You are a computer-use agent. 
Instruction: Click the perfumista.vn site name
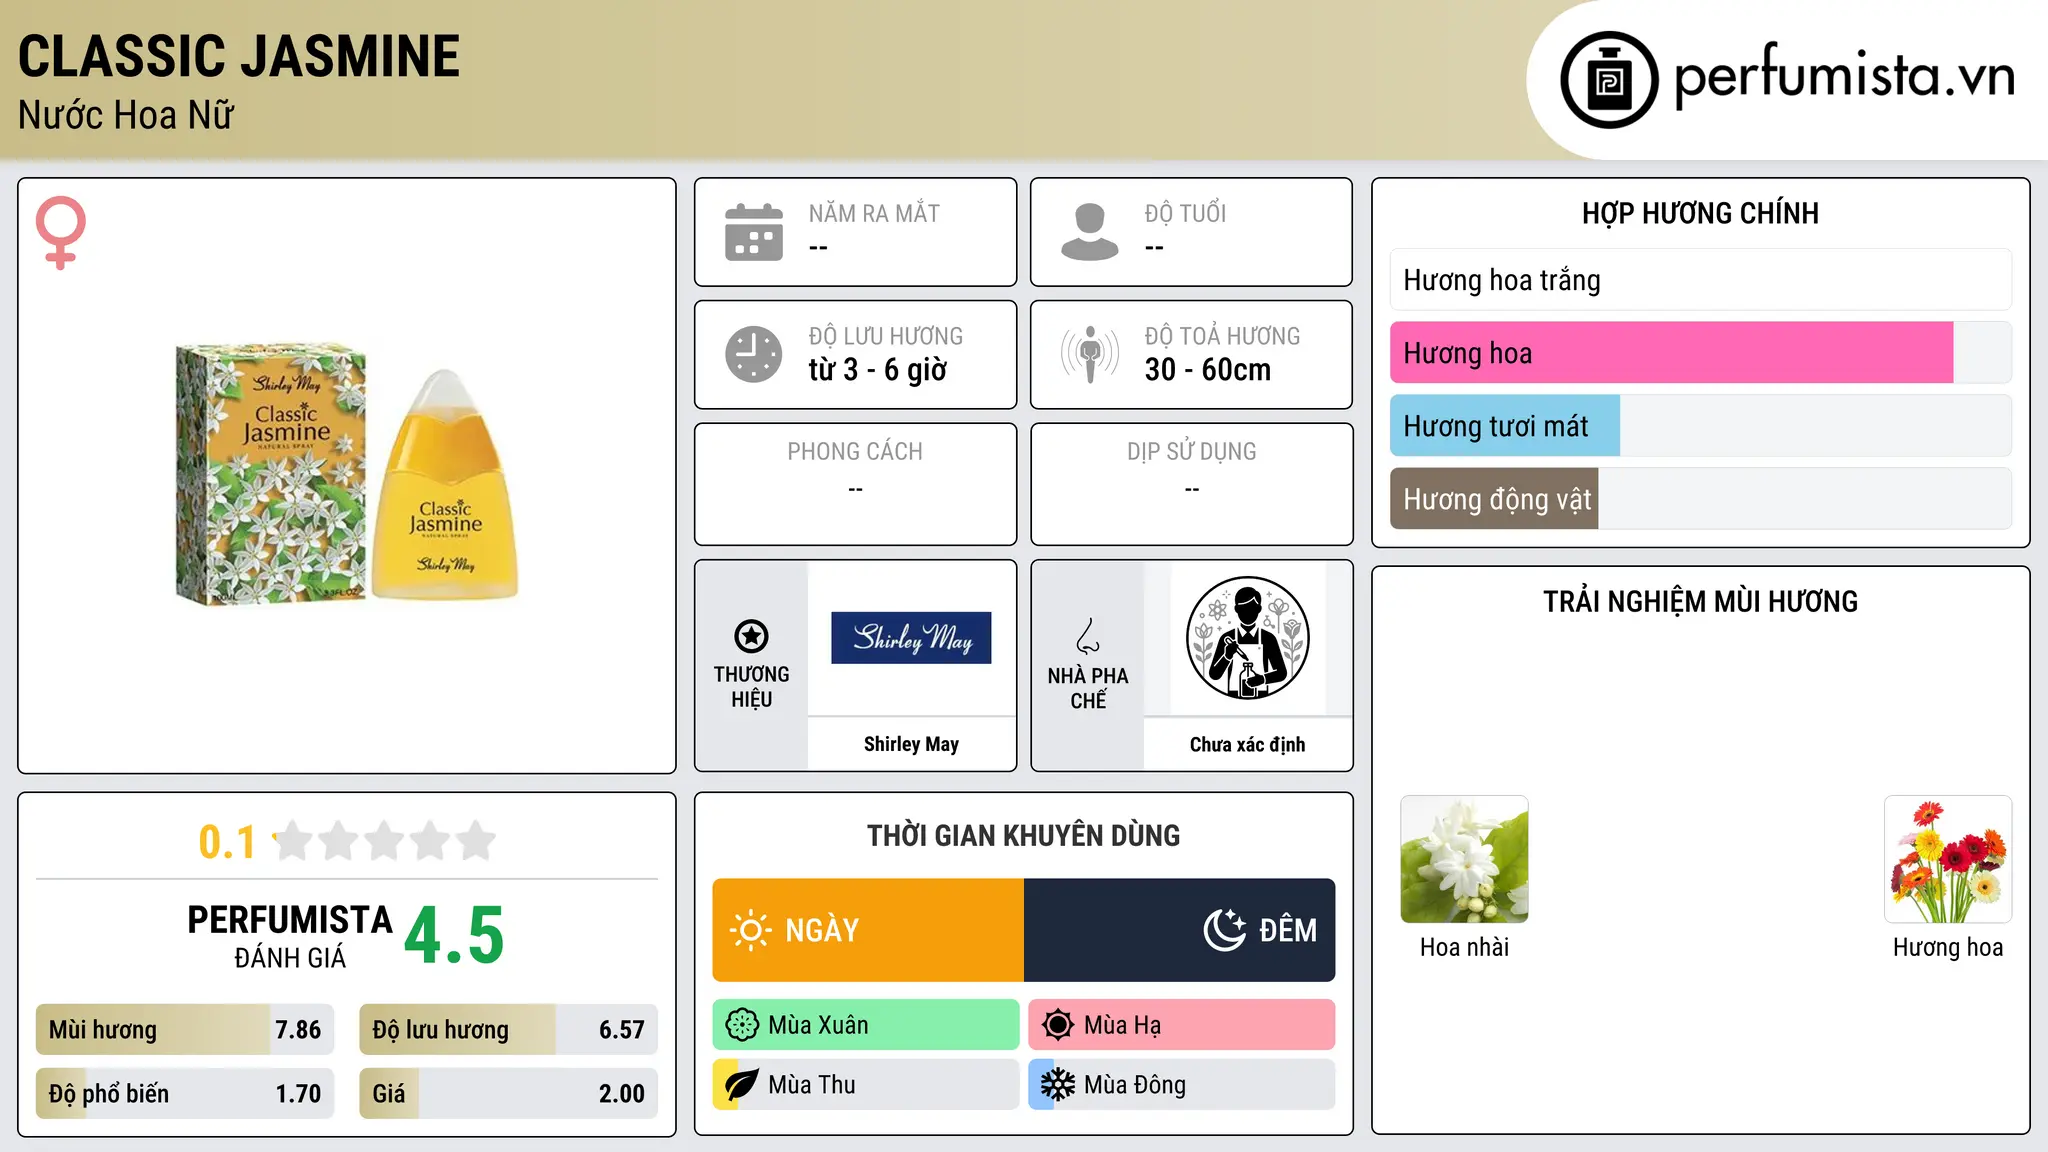pos(1845,76)
